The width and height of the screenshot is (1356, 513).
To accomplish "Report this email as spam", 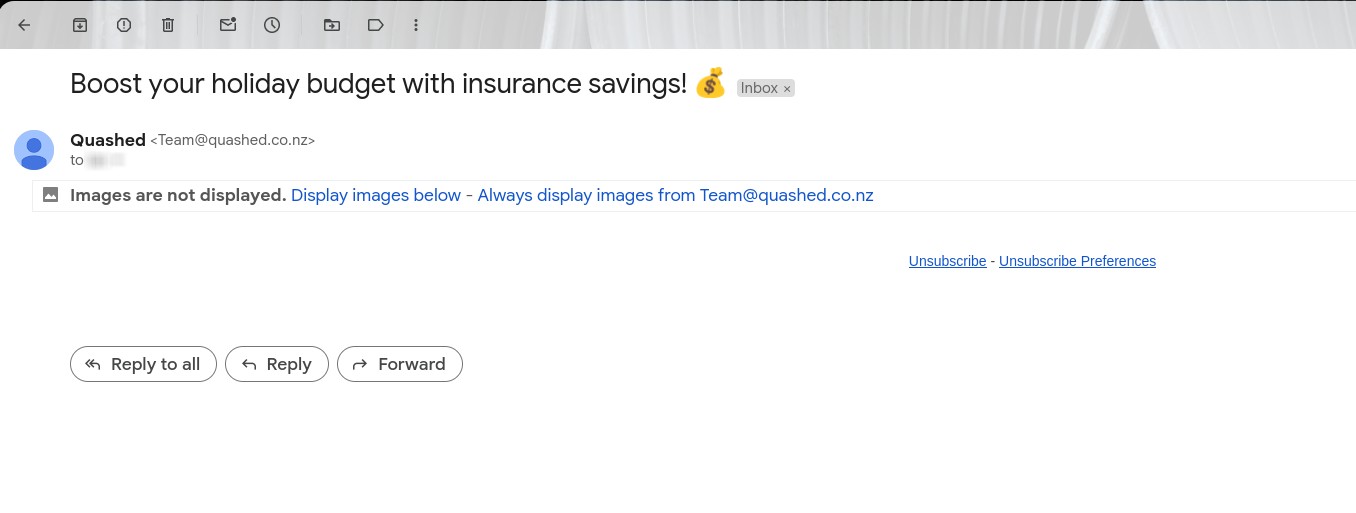I will [124, 25].
